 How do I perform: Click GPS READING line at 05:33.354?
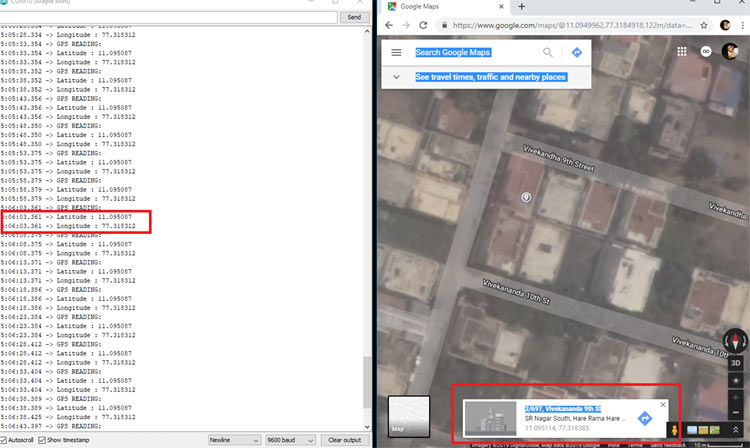pyautogui.click(x=79, y=44)
